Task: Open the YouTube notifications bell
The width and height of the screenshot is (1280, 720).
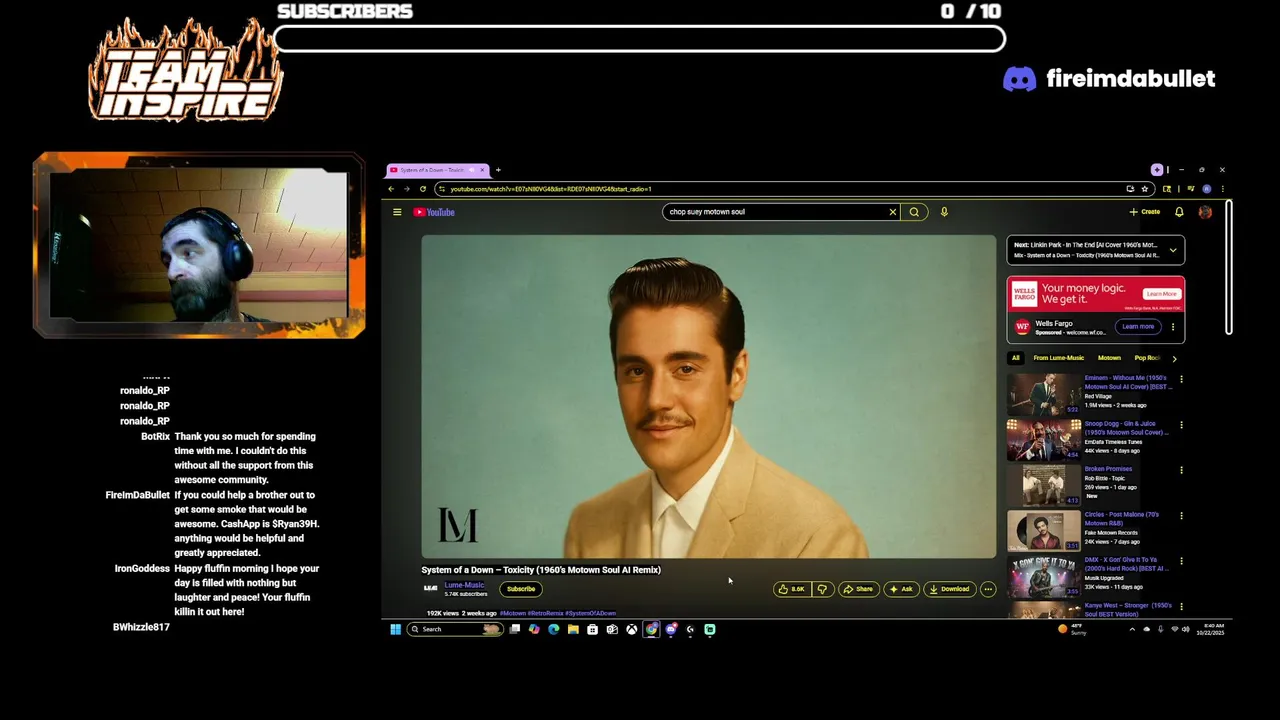Action: [x=1179, y=212]
